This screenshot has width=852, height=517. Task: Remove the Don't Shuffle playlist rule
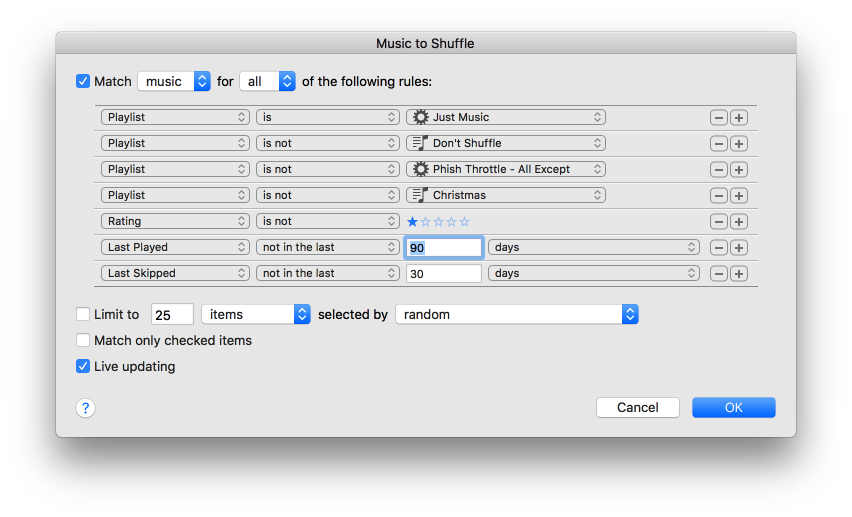click(718, 144)
